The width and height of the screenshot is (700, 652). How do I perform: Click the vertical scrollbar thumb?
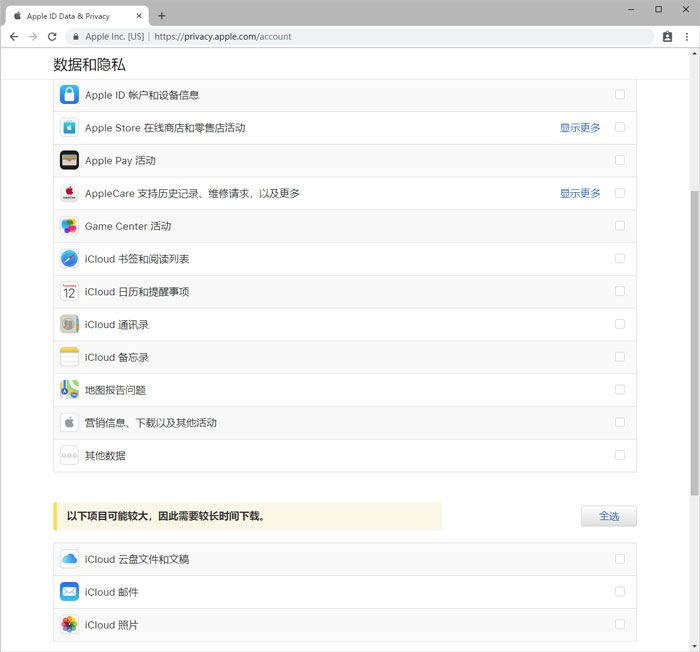tap(694, 343)
